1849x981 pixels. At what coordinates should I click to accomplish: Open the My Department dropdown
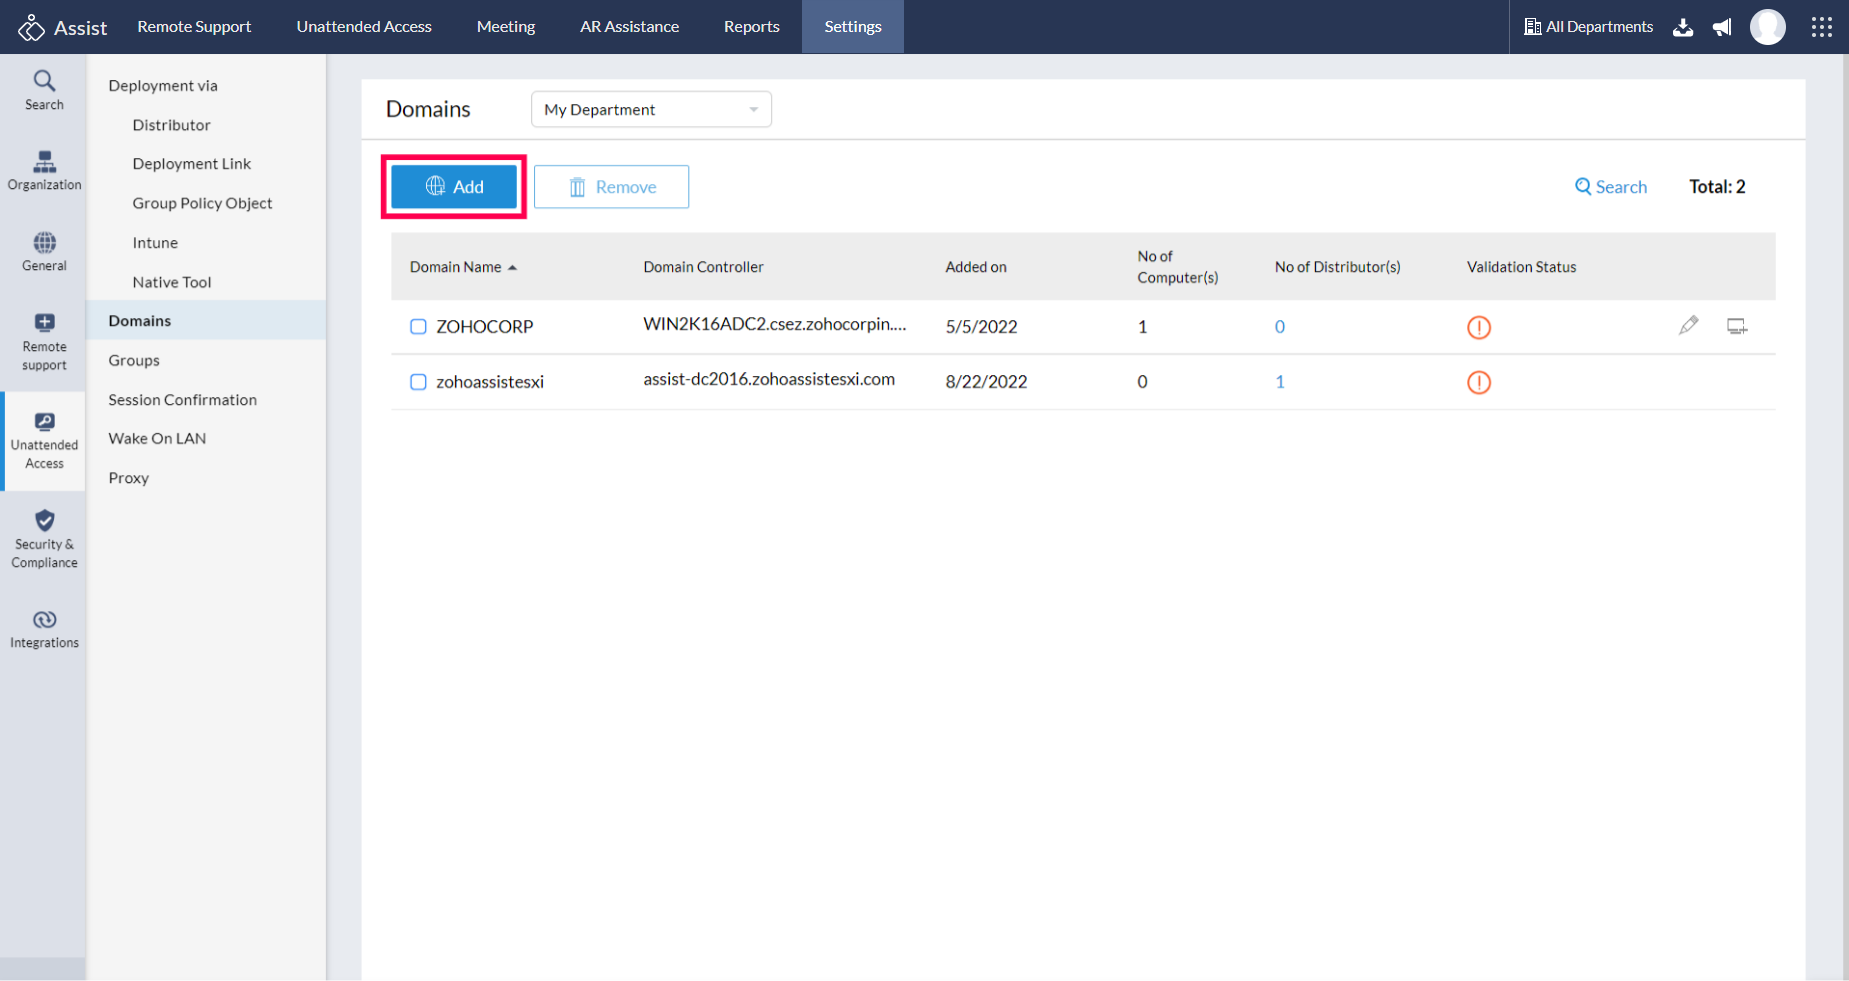pyautogui.click(x=650, y=109)
